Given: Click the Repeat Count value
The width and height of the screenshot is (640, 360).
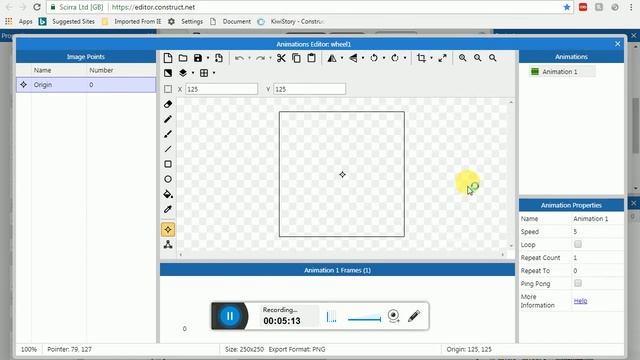Looking at the screenshot, I should coord(575,258).
